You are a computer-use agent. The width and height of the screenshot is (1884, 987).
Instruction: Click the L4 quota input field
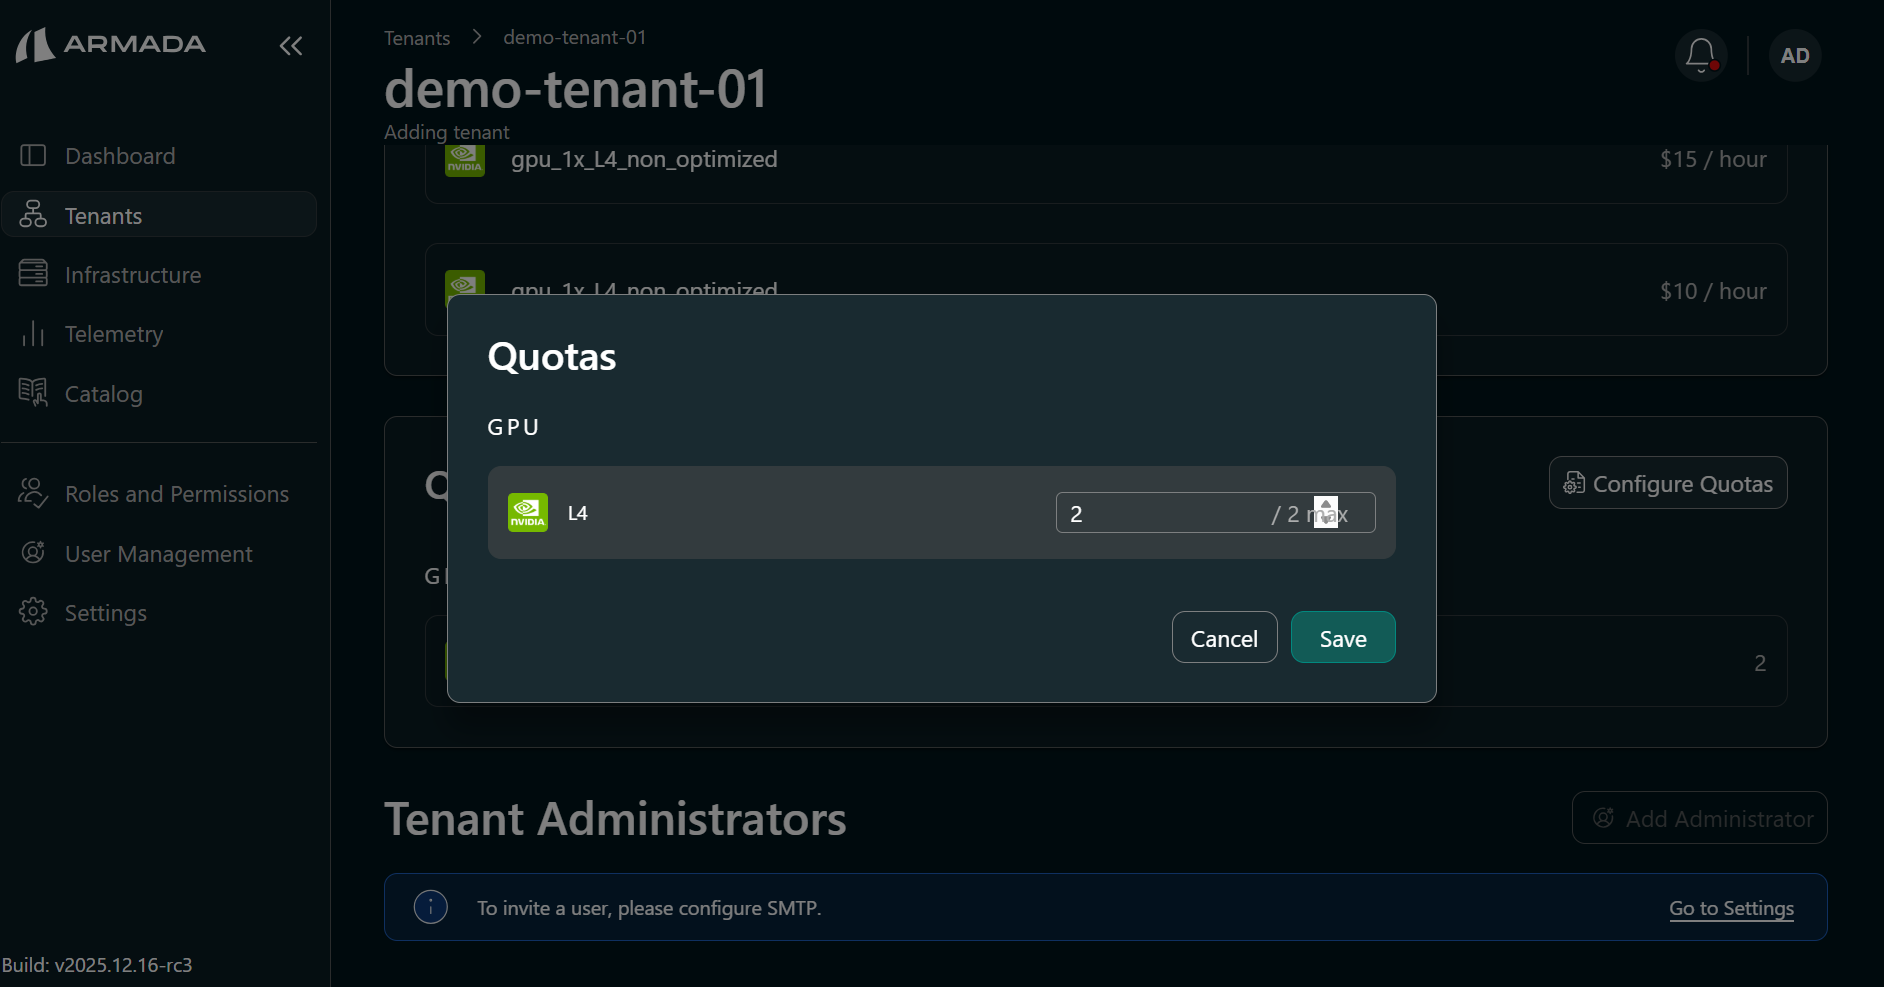tap(1150, 512)
